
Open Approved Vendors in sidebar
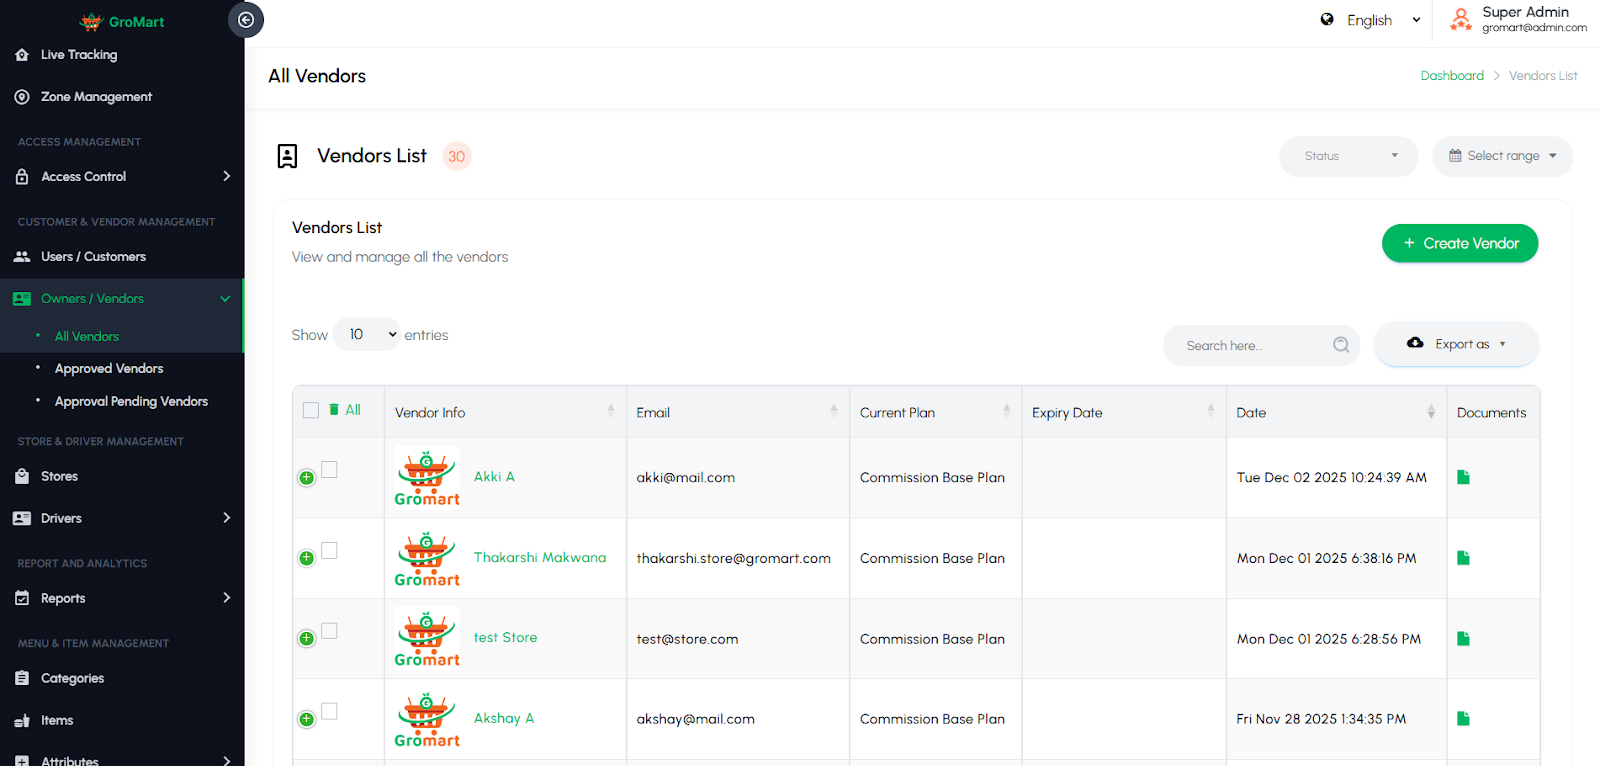[109, 369]
